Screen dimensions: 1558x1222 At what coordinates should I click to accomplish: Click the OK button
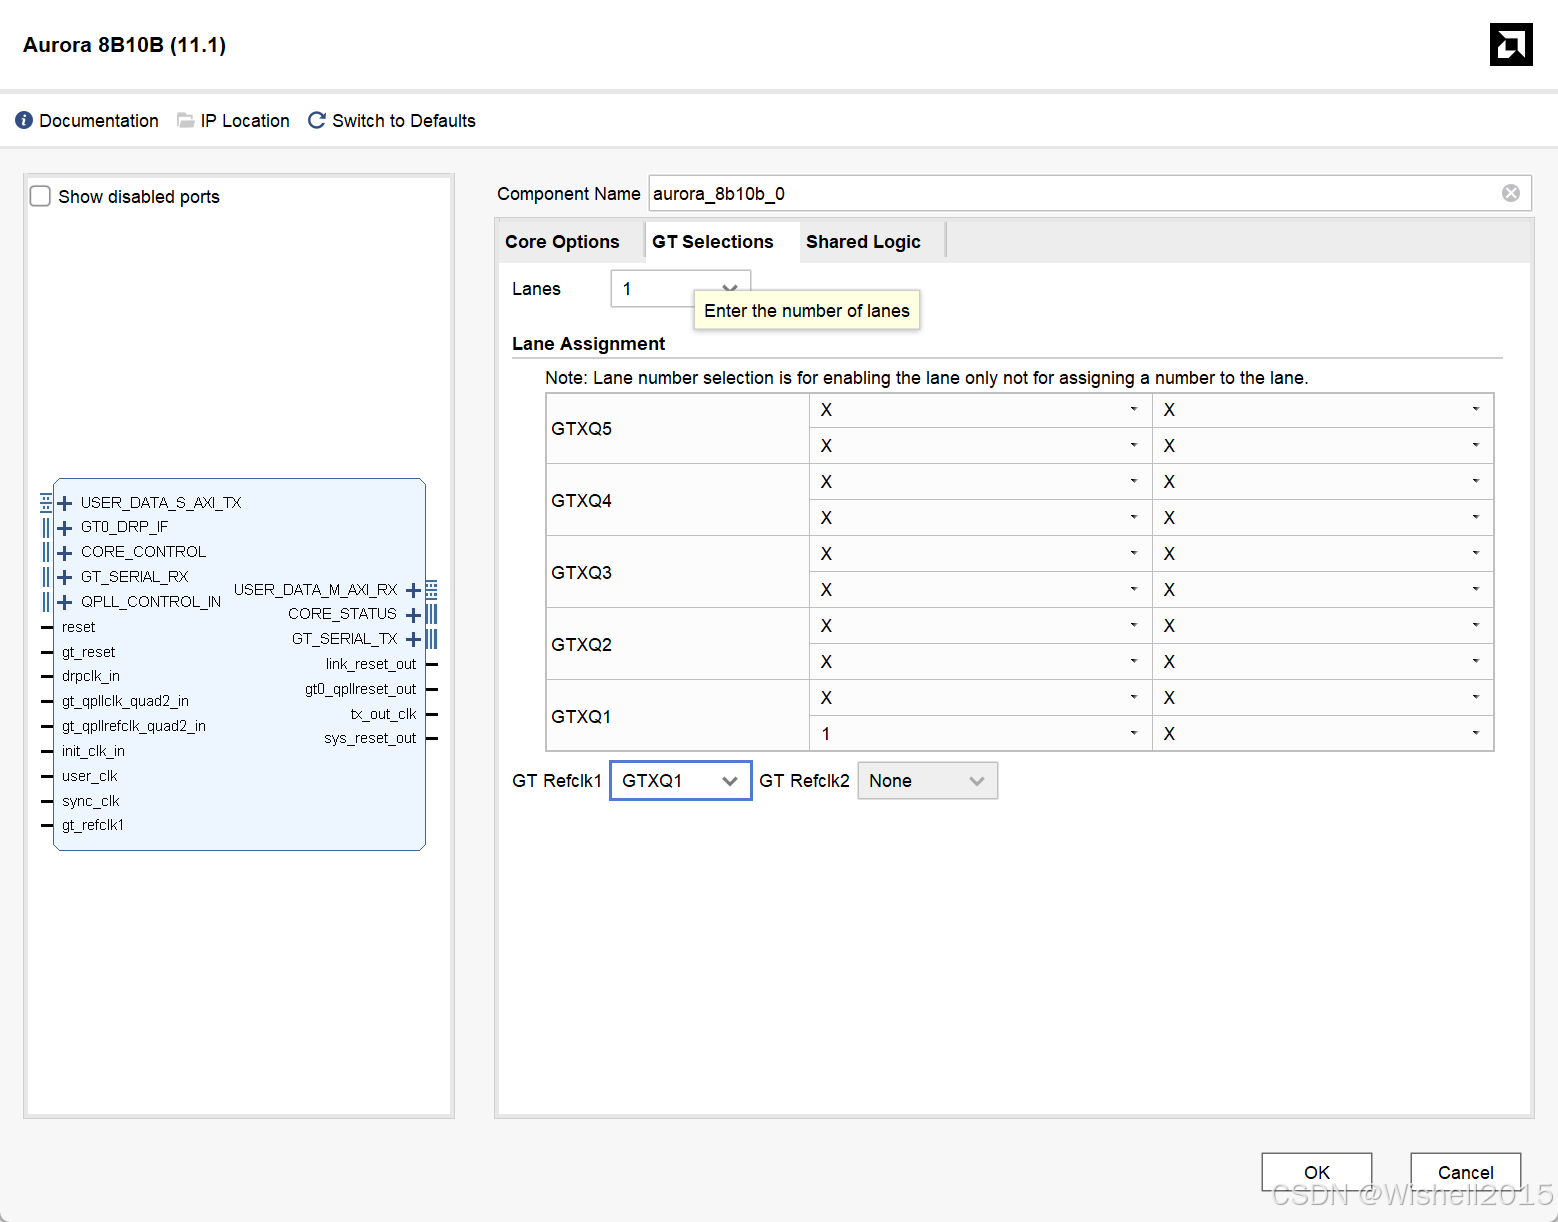[1316, 1172]
